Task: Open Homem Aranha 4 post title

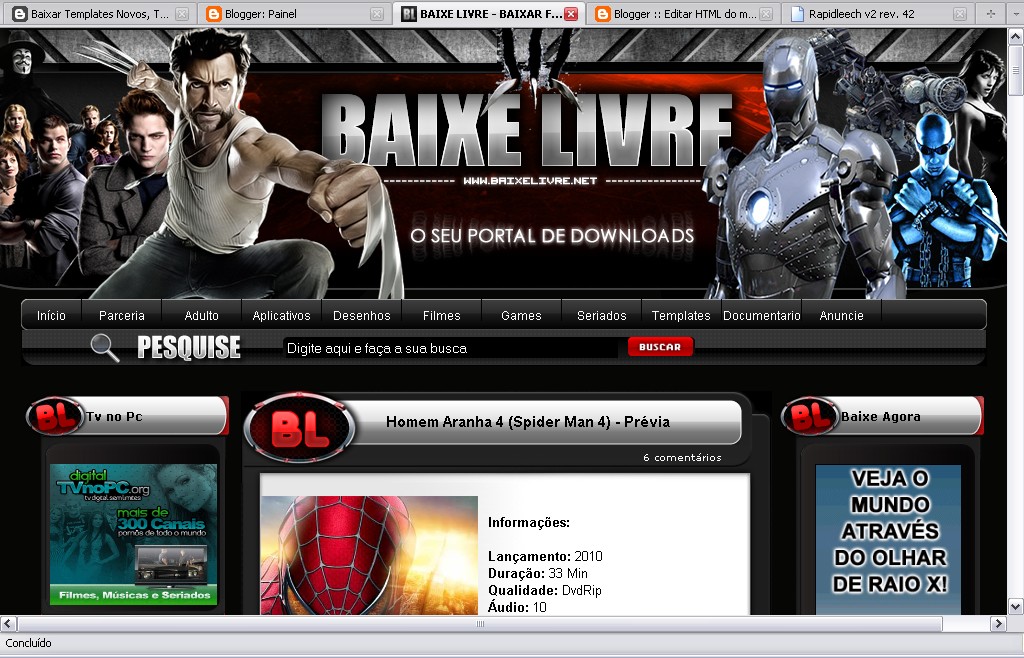Action: coord(528,422)
